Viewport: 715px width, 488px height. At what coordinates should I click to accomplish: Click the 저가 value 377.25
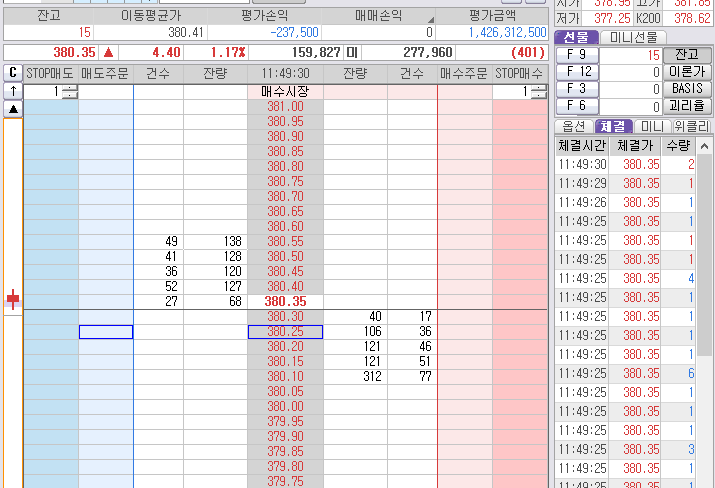click(x=612, y=18)
